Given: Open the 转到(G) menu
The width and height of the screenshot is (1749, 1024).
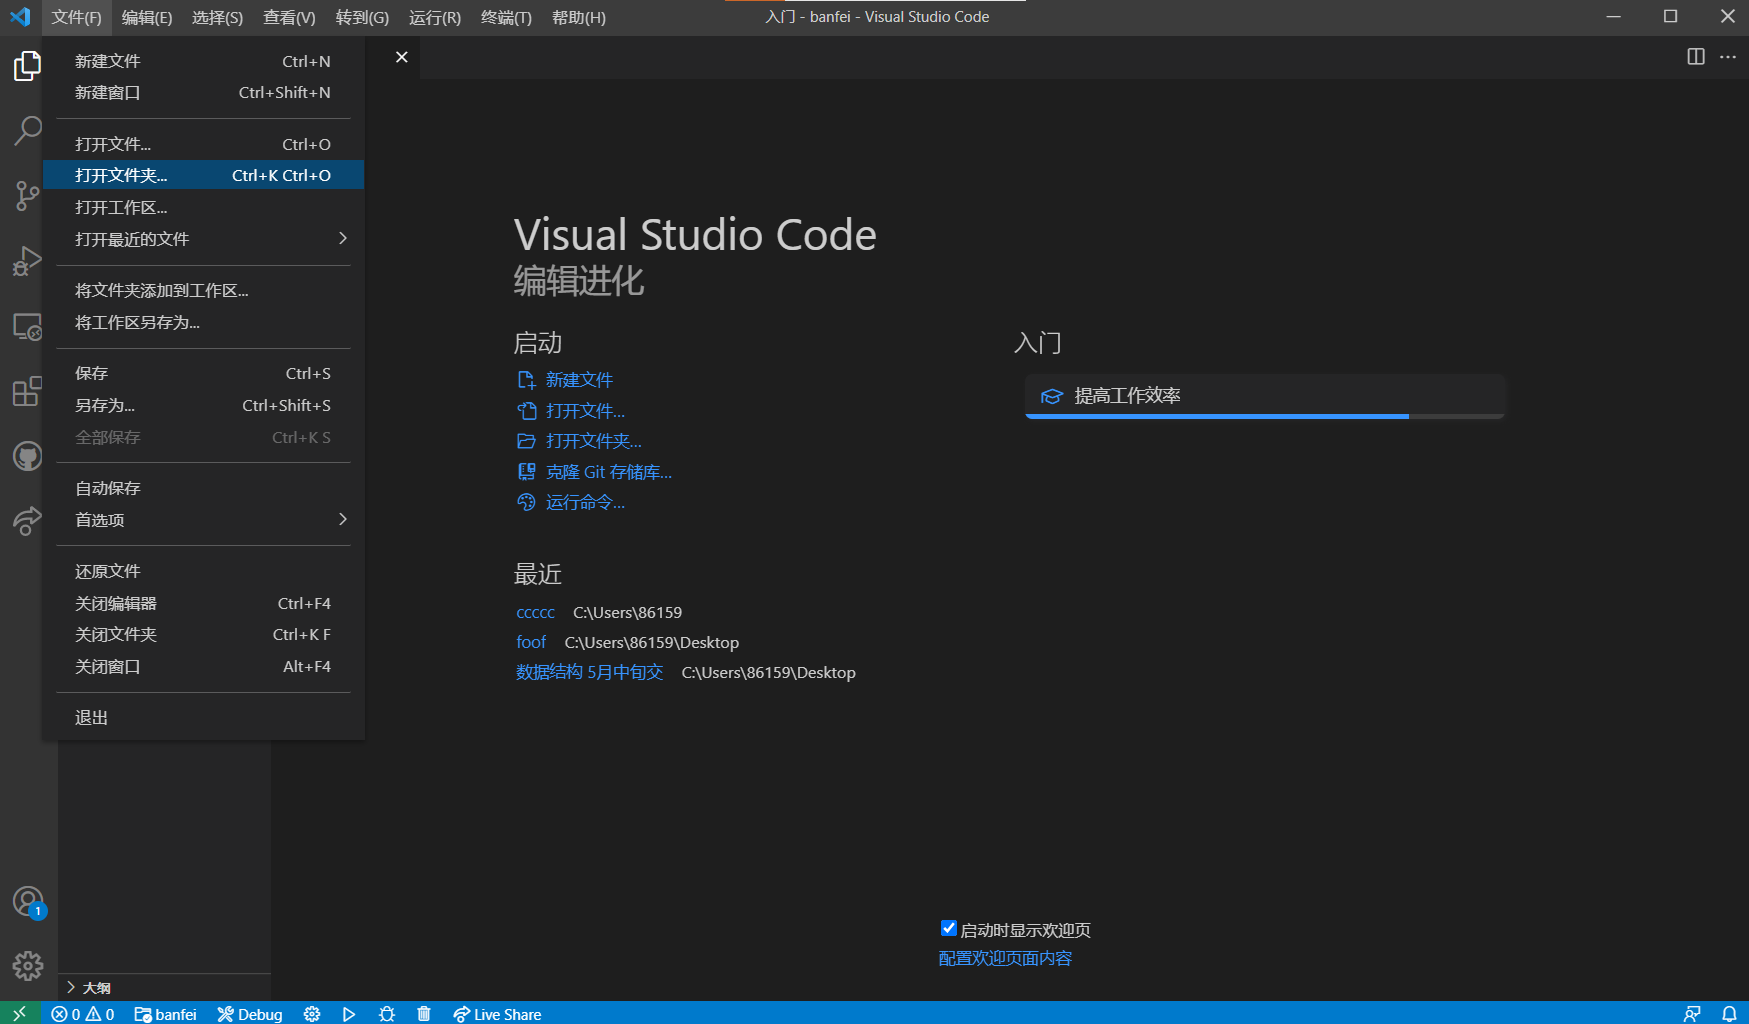Looking at the screenshot, I should [362, 17].
